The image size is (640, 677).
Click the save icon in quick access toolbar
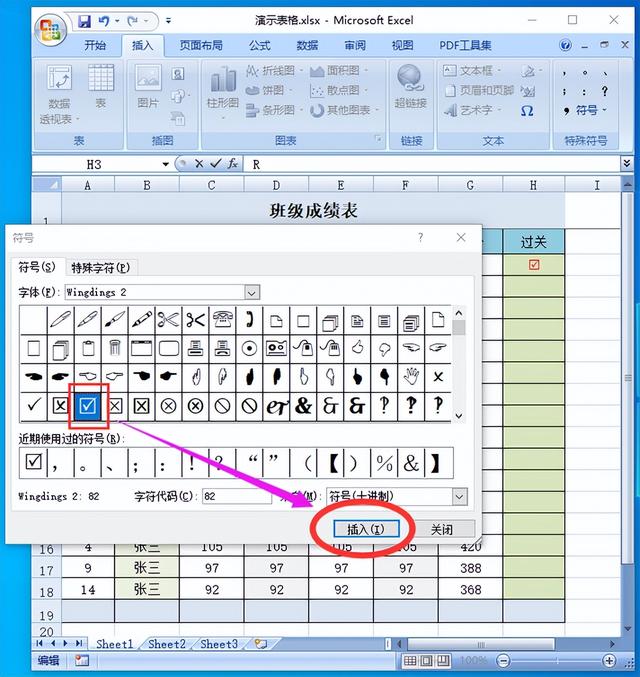click(x=83, y=20)
